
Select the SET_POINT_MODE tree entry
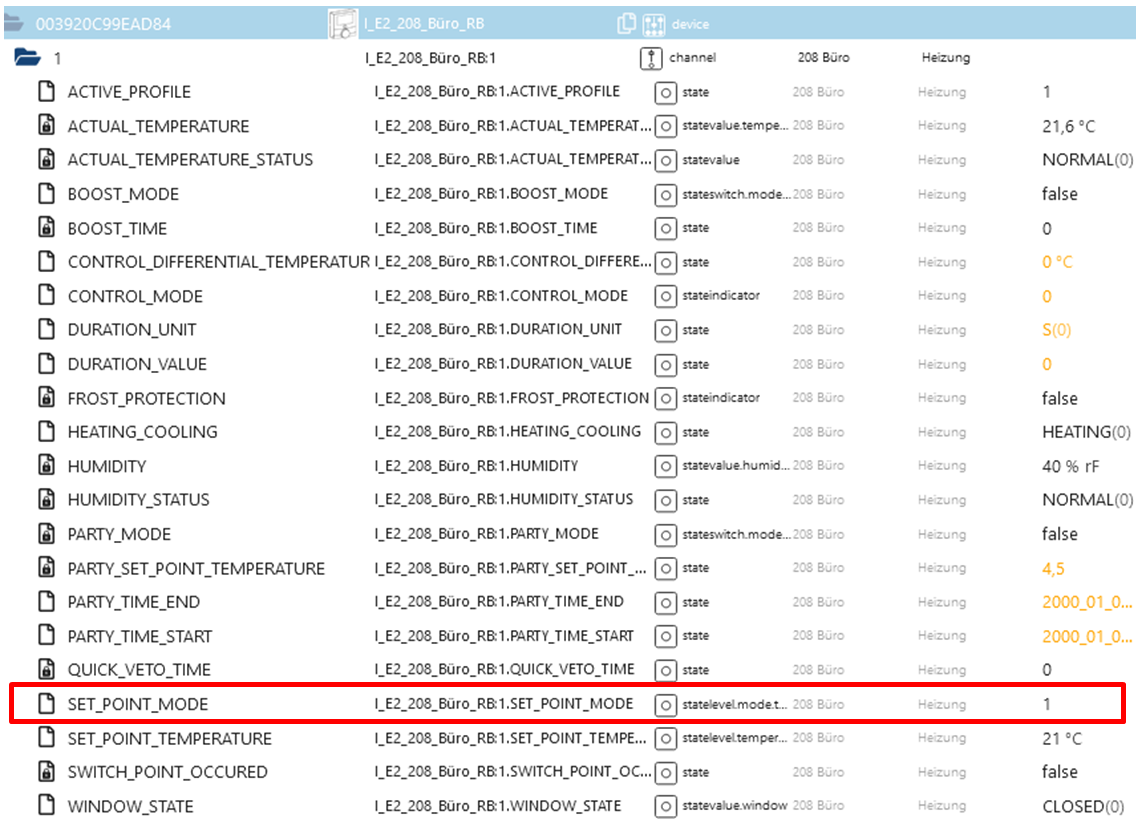pos(138,704)
